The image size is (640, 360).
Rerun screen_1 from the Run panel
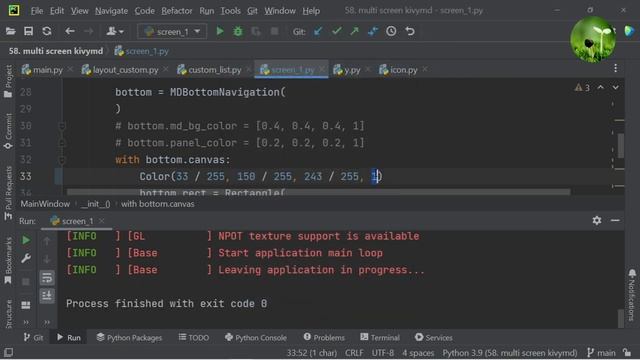click(x=26, y=240)
